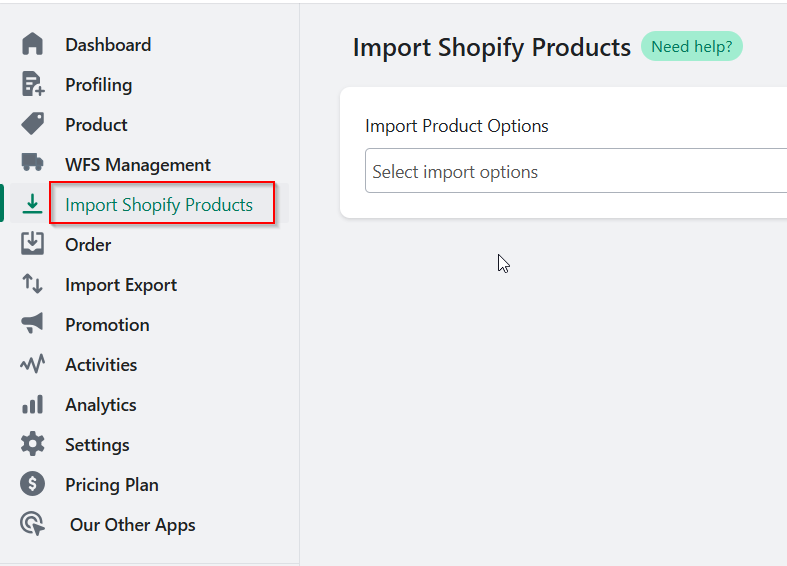Navigate to Our Other Apps
Image resolution: width=787 pixels, height=566 pixels.
point(133,525)
